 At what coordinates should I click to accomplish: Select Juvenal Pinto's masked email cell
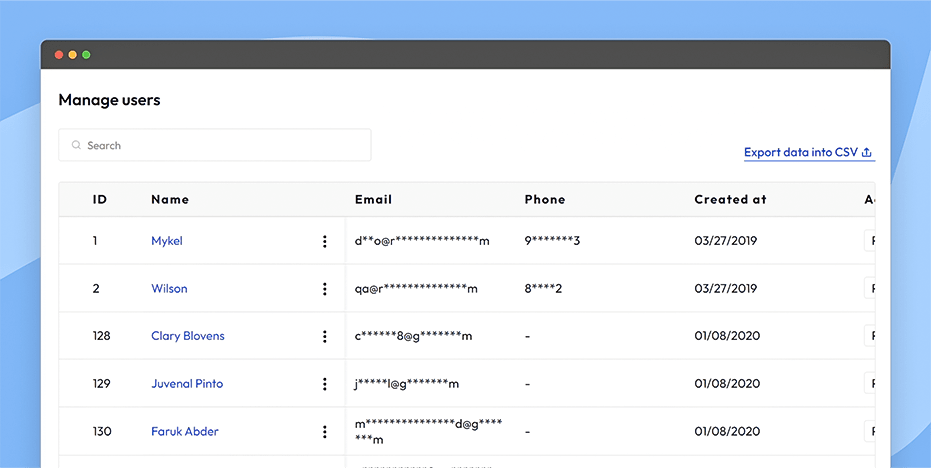point(407,384)
